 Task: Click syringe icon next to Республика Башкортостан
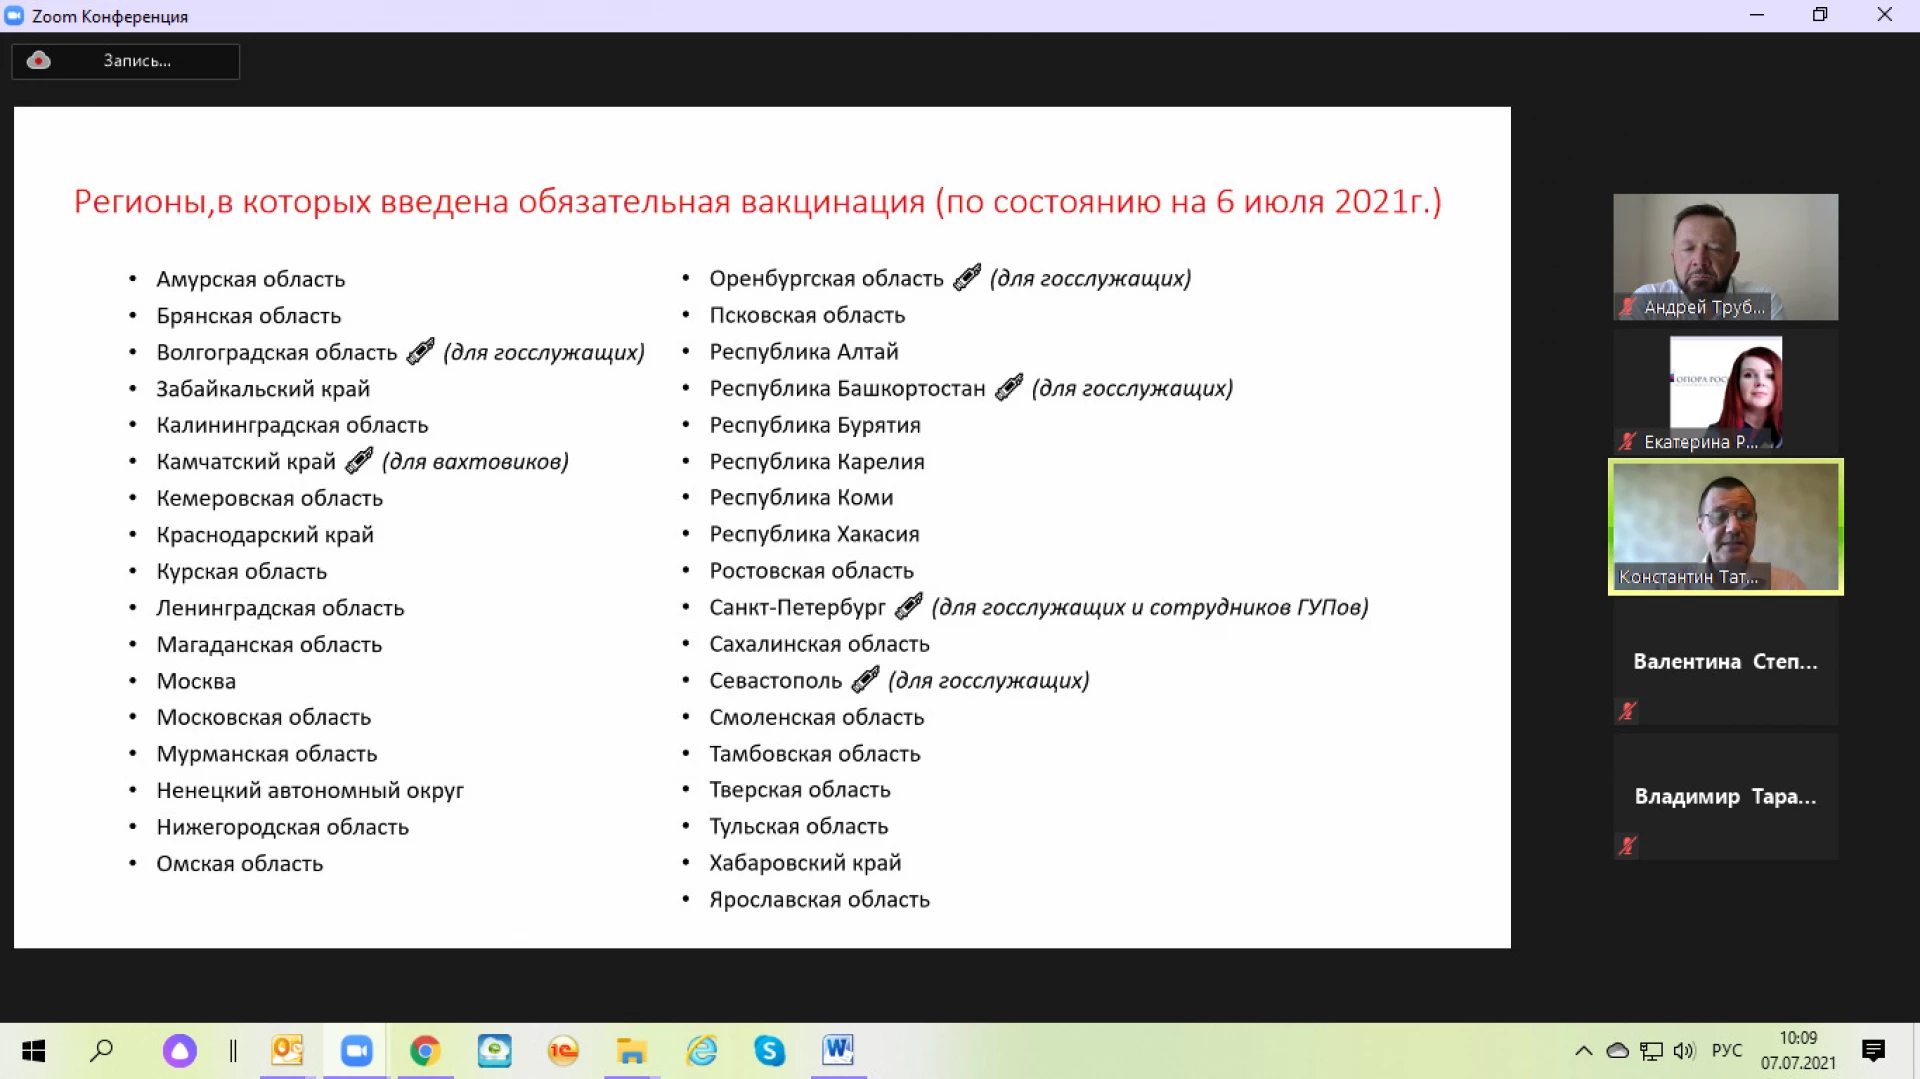[x=1009, y=387]
